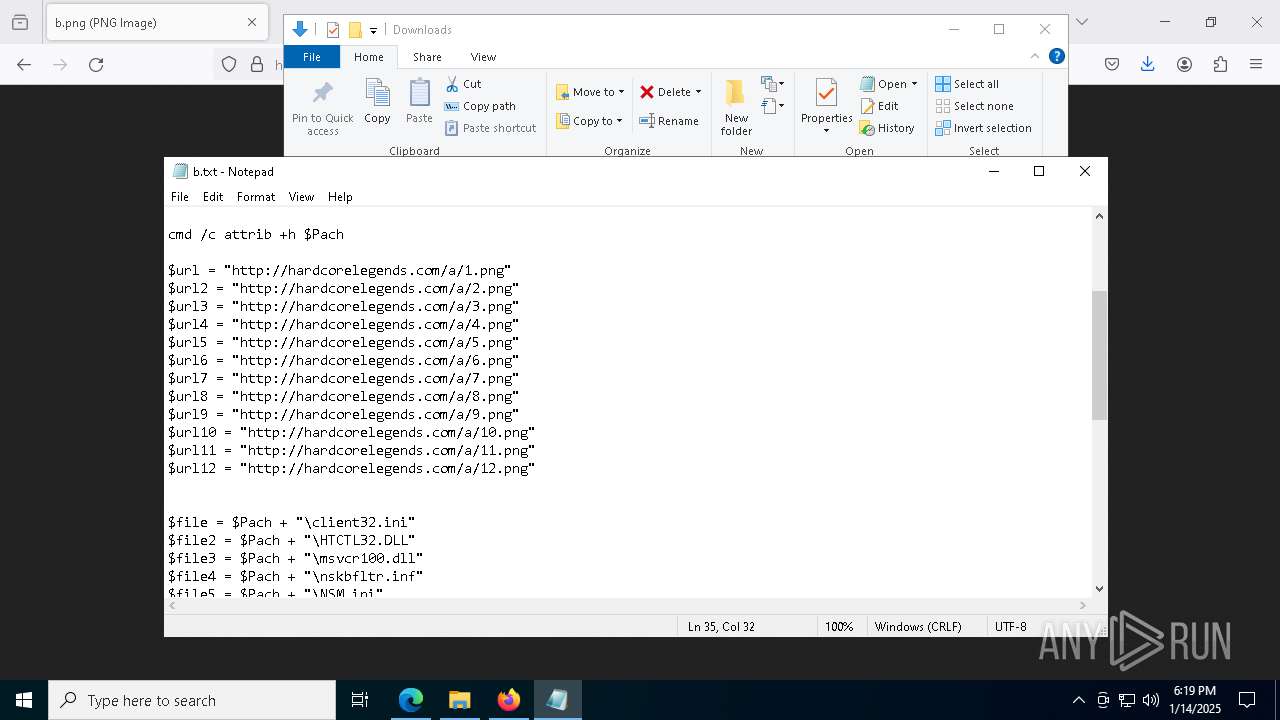Open the notification center icon
Screen dimensions: 1280x720
[1247, 700]
